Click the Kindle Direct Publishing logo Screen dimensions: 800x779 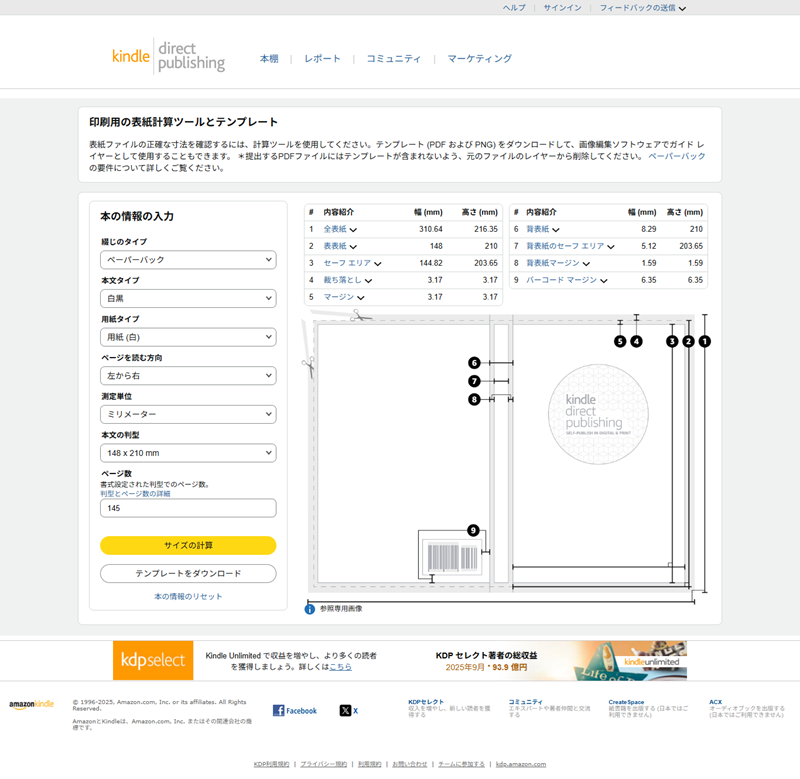168,57
